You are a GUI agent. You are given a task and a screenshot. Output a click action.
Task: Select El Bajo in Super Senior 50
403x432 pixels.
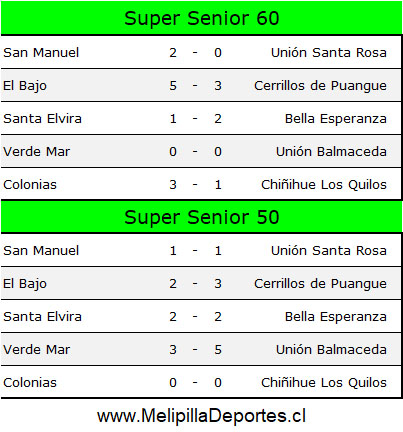tap(25, 284)
